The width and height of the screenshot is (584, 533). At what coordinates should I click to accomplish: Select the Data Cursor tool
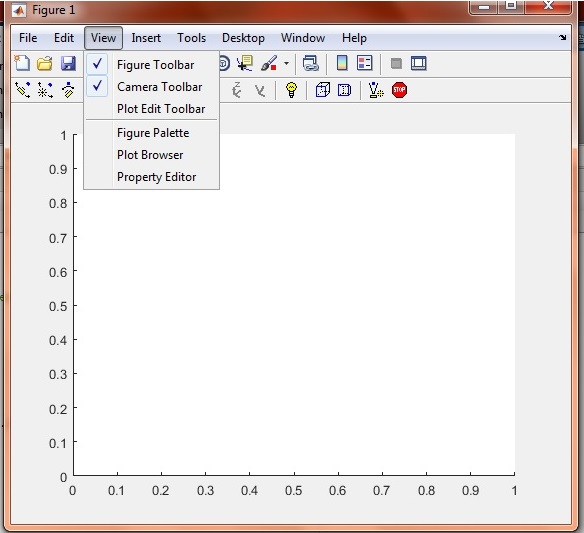pos(245,63)
